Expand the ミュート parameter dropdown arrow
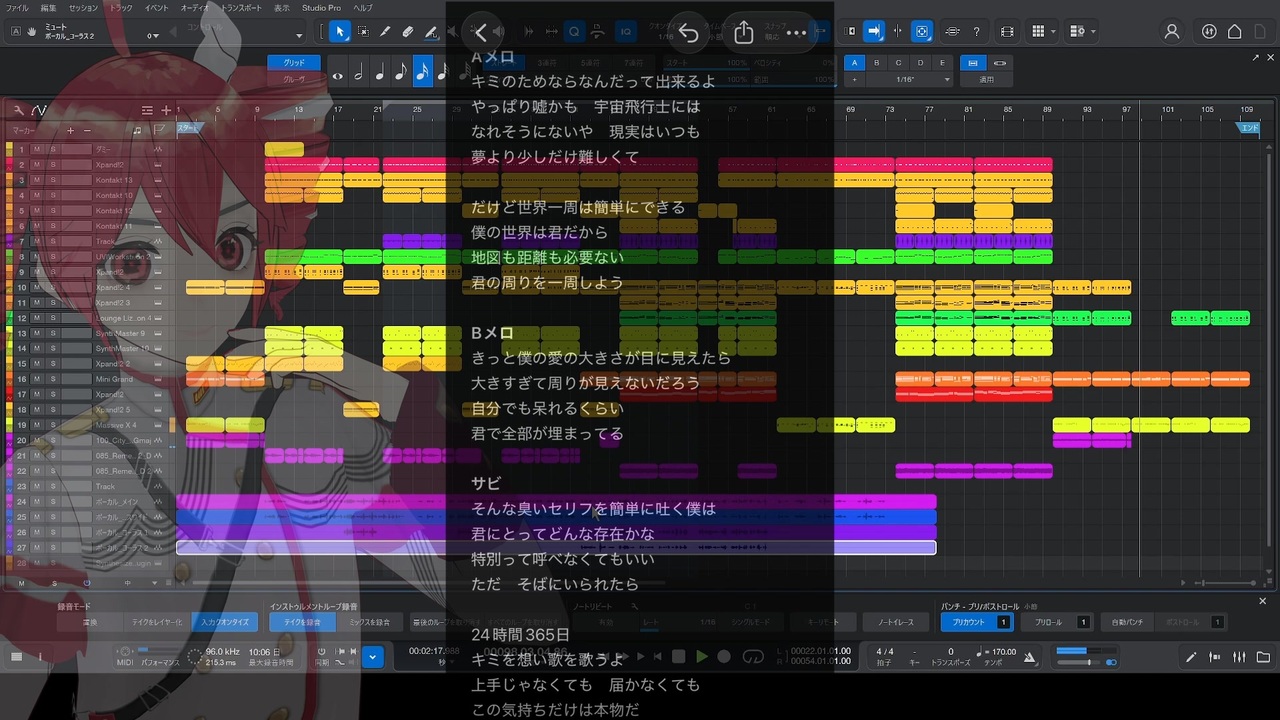 click(154, 37)
